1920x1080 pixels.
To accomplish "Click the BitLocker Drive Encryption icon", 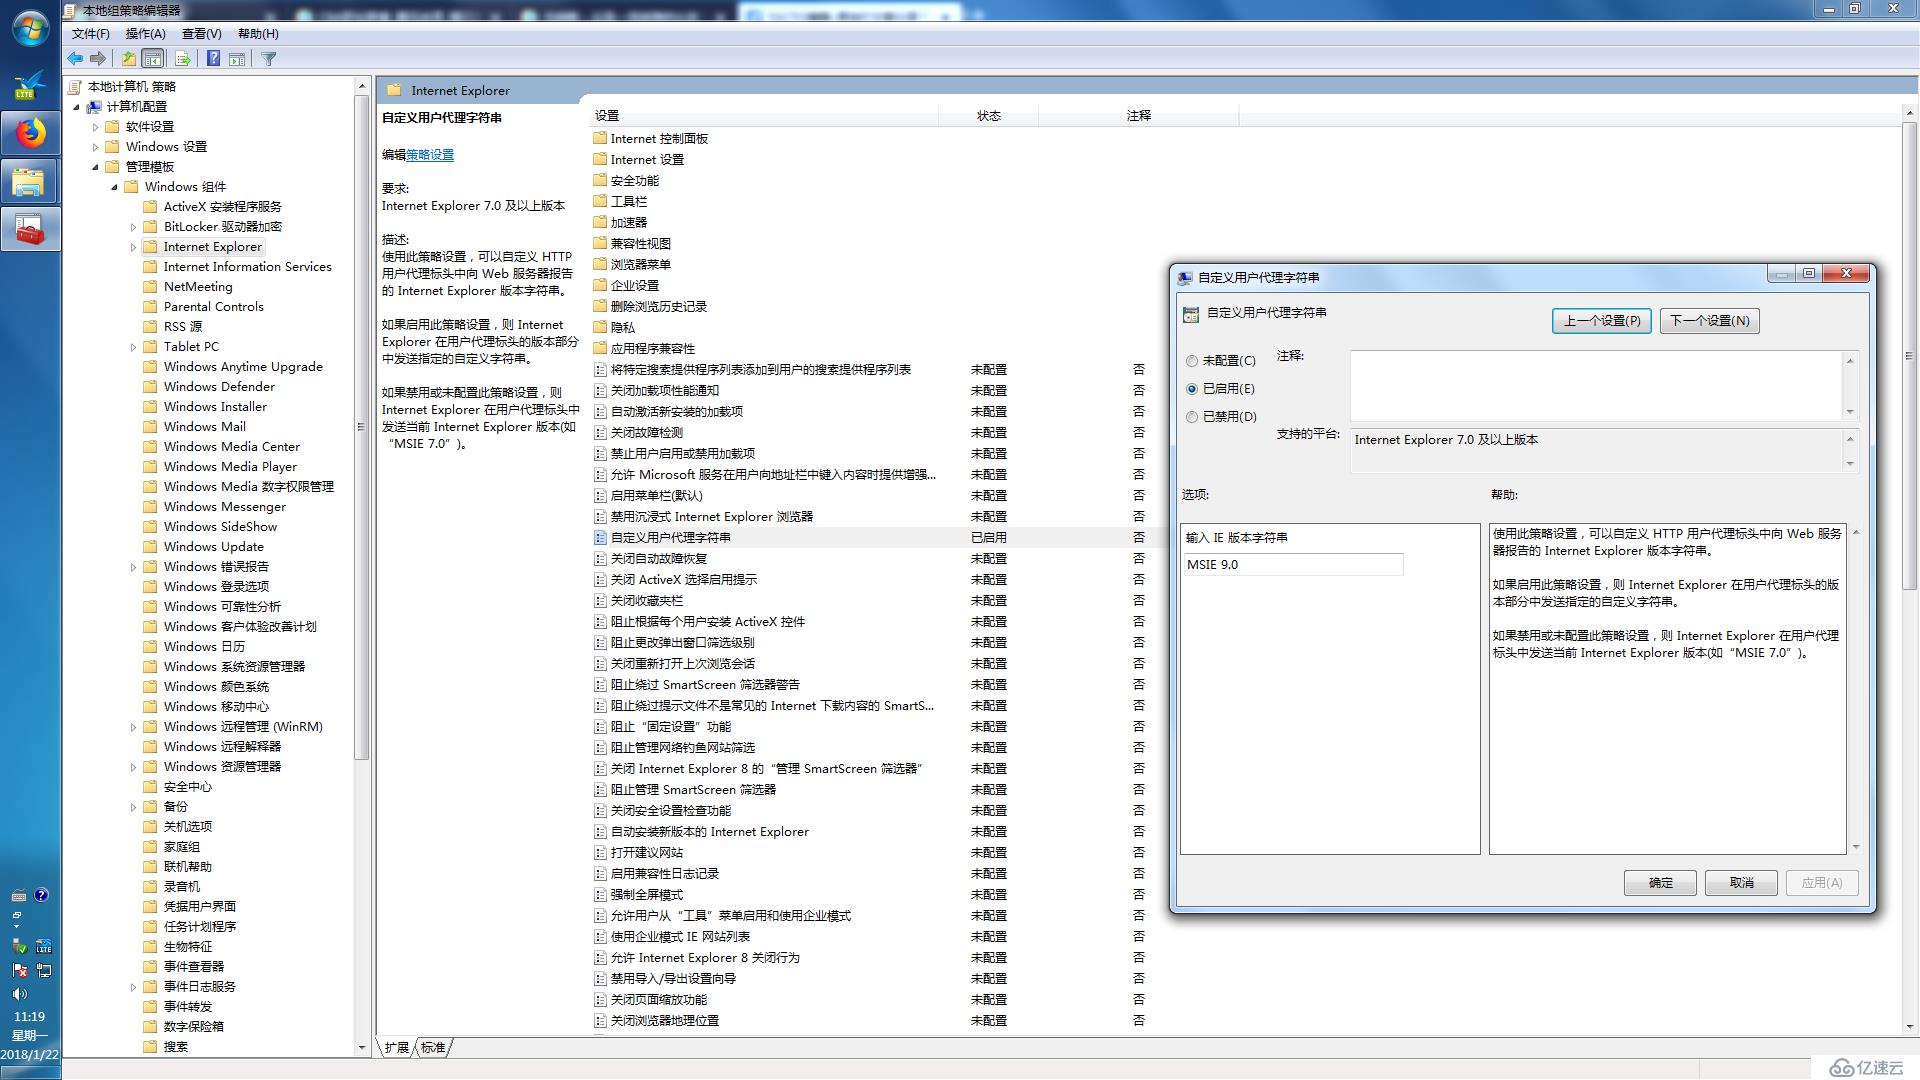I will pos(149,227).
